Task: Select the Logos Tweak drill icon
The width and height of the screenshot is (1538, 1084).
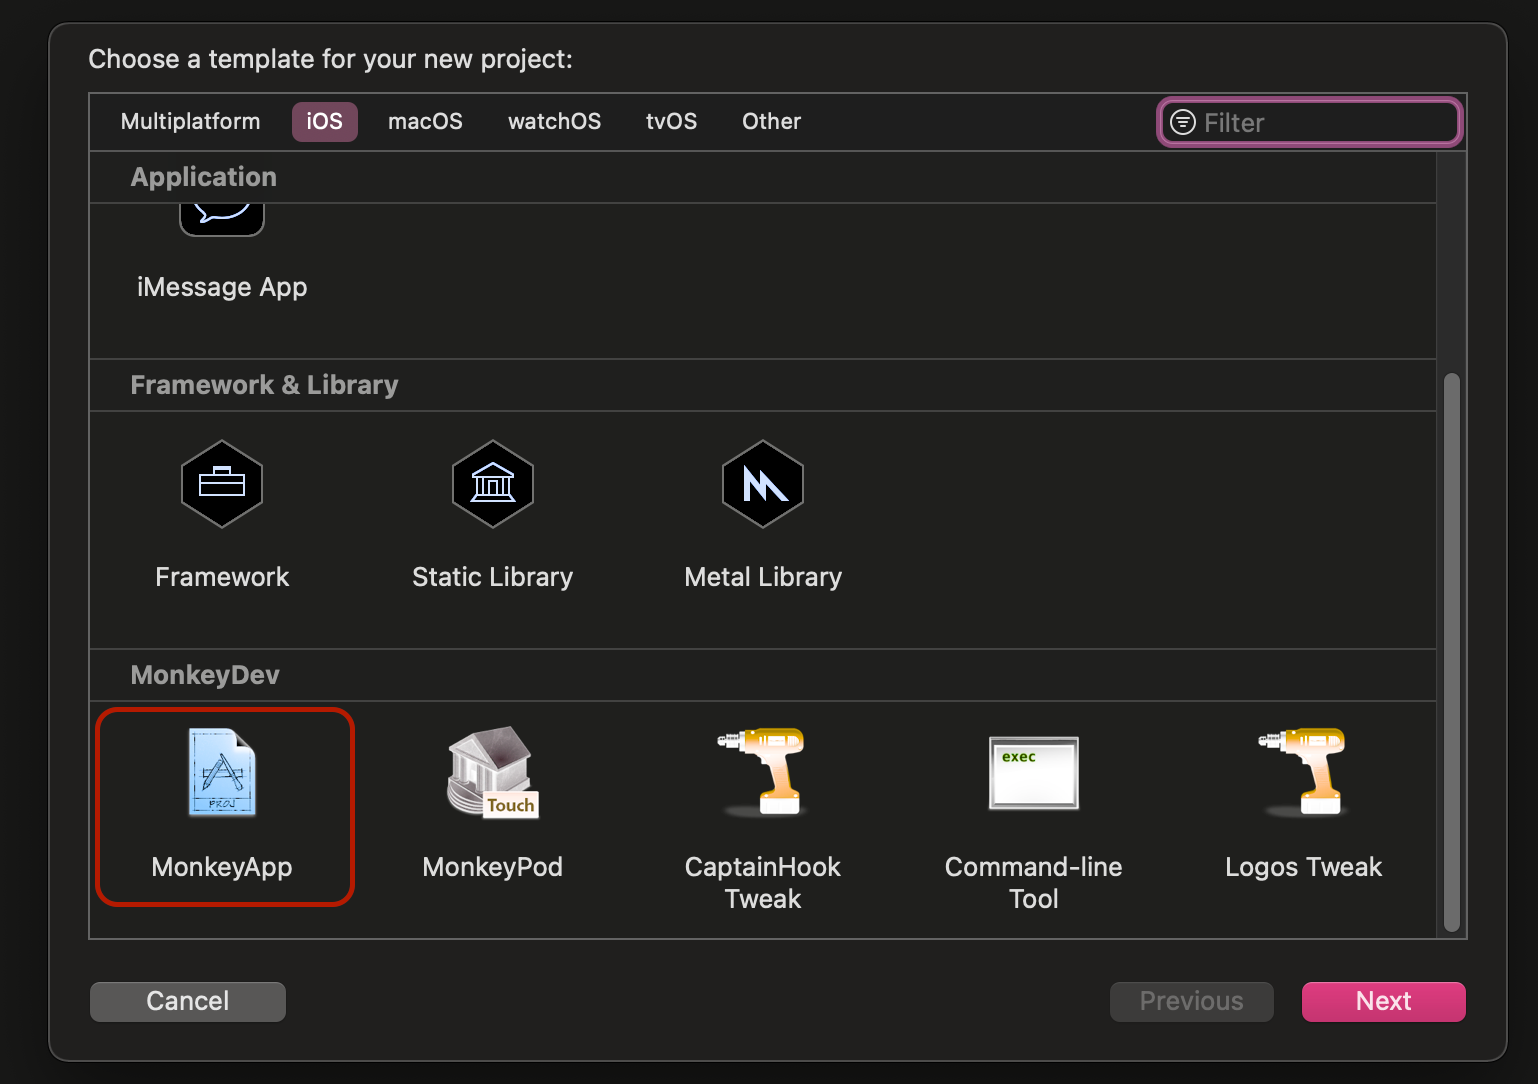Action: [1303, 772]
